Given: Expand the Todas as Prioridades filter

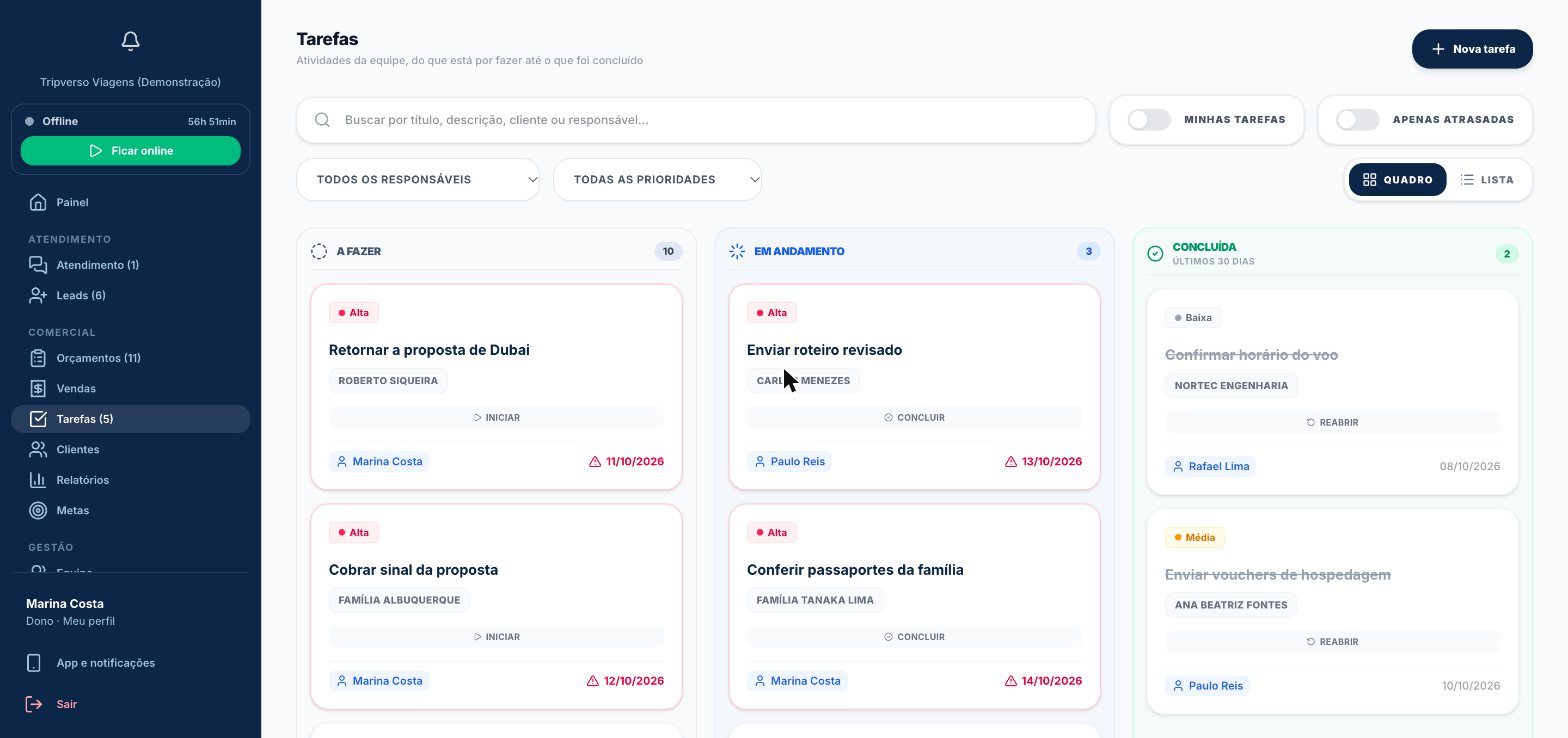Looking at the screenshot, I should coord(658,180).
